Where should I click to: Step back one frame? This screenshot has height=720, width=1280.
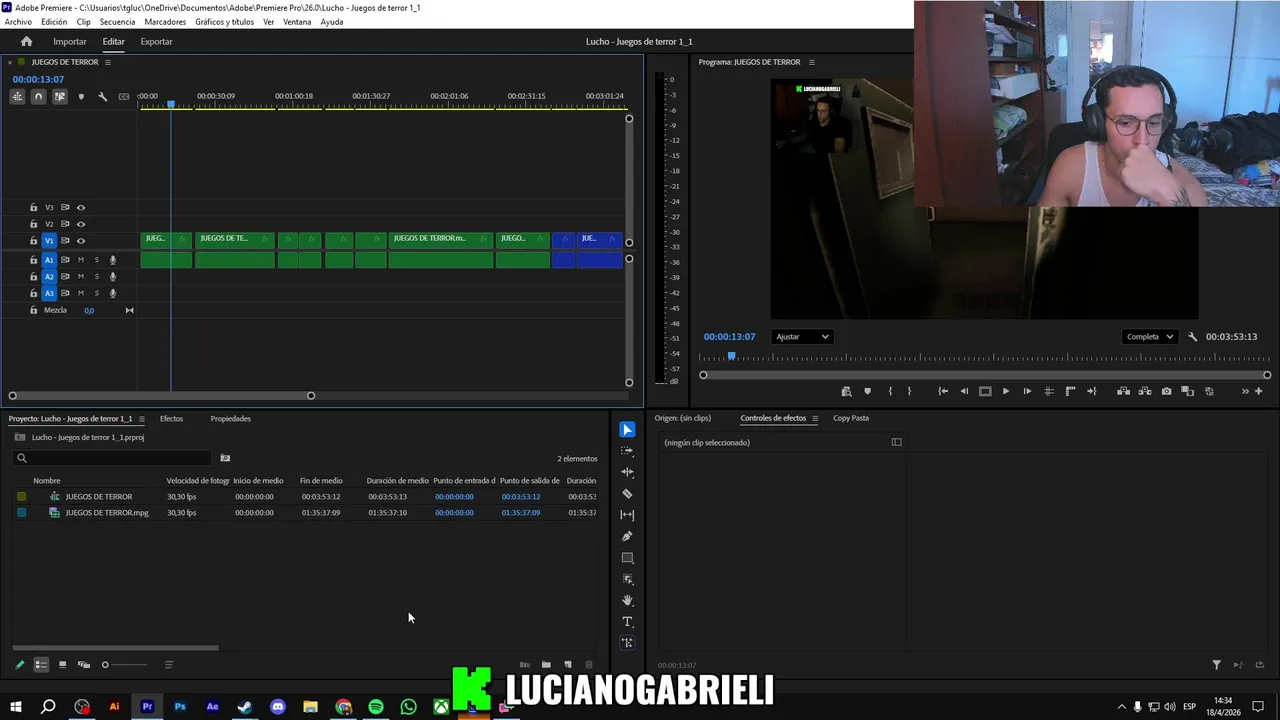pos(964,391)
